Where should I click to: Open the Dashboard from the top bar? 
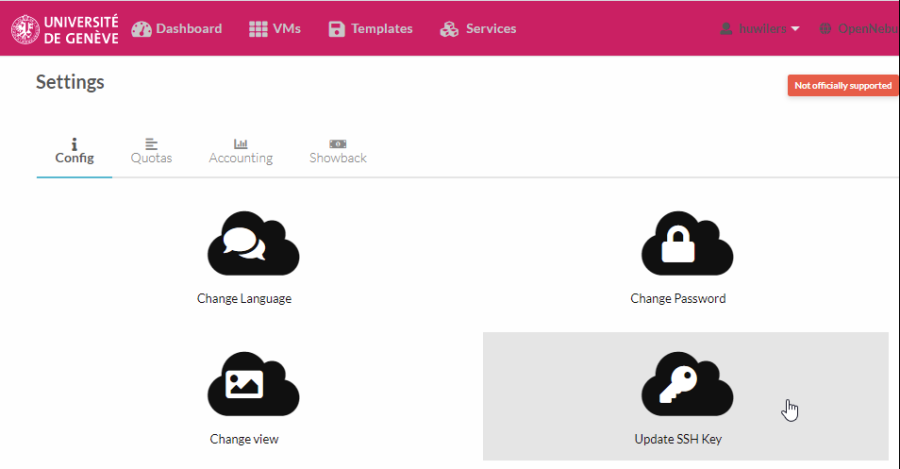[x=177, y=29]
